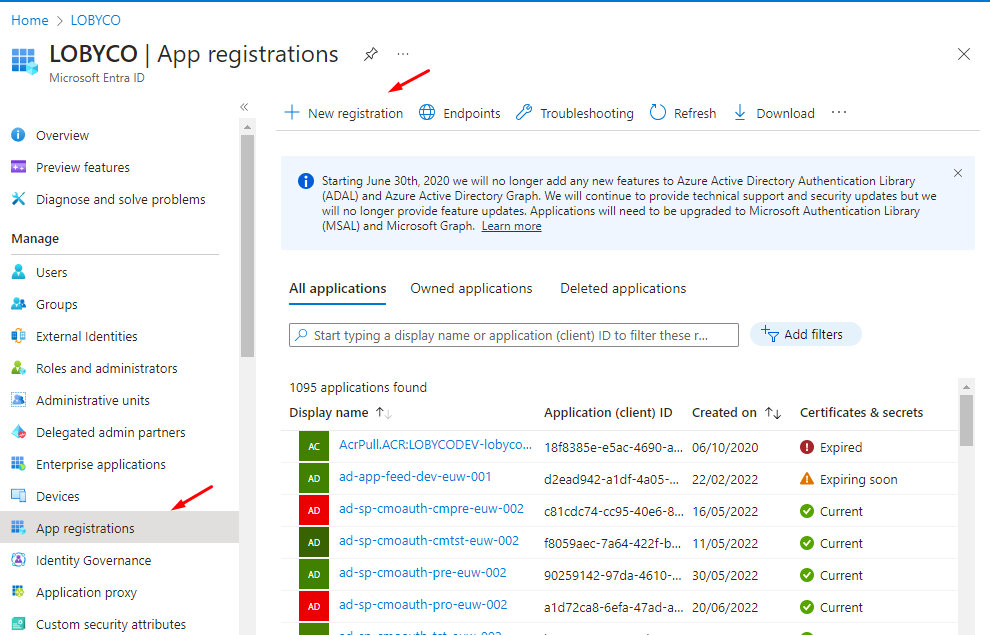Click the Groups people icon
The height and width of the screenshot is (635, 990).
click(x=18, y=304)
